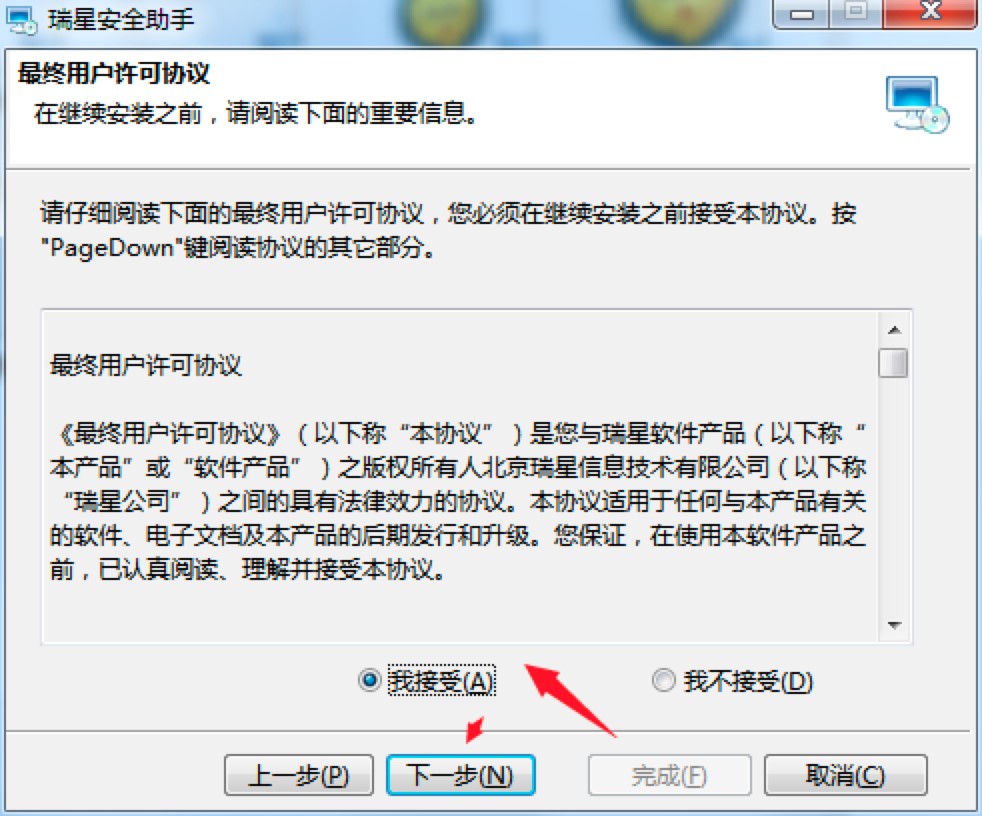This screenshot has height=816, width=982.
Task: Click the 我接受(A) label text
Action: (x=442, y=681)
